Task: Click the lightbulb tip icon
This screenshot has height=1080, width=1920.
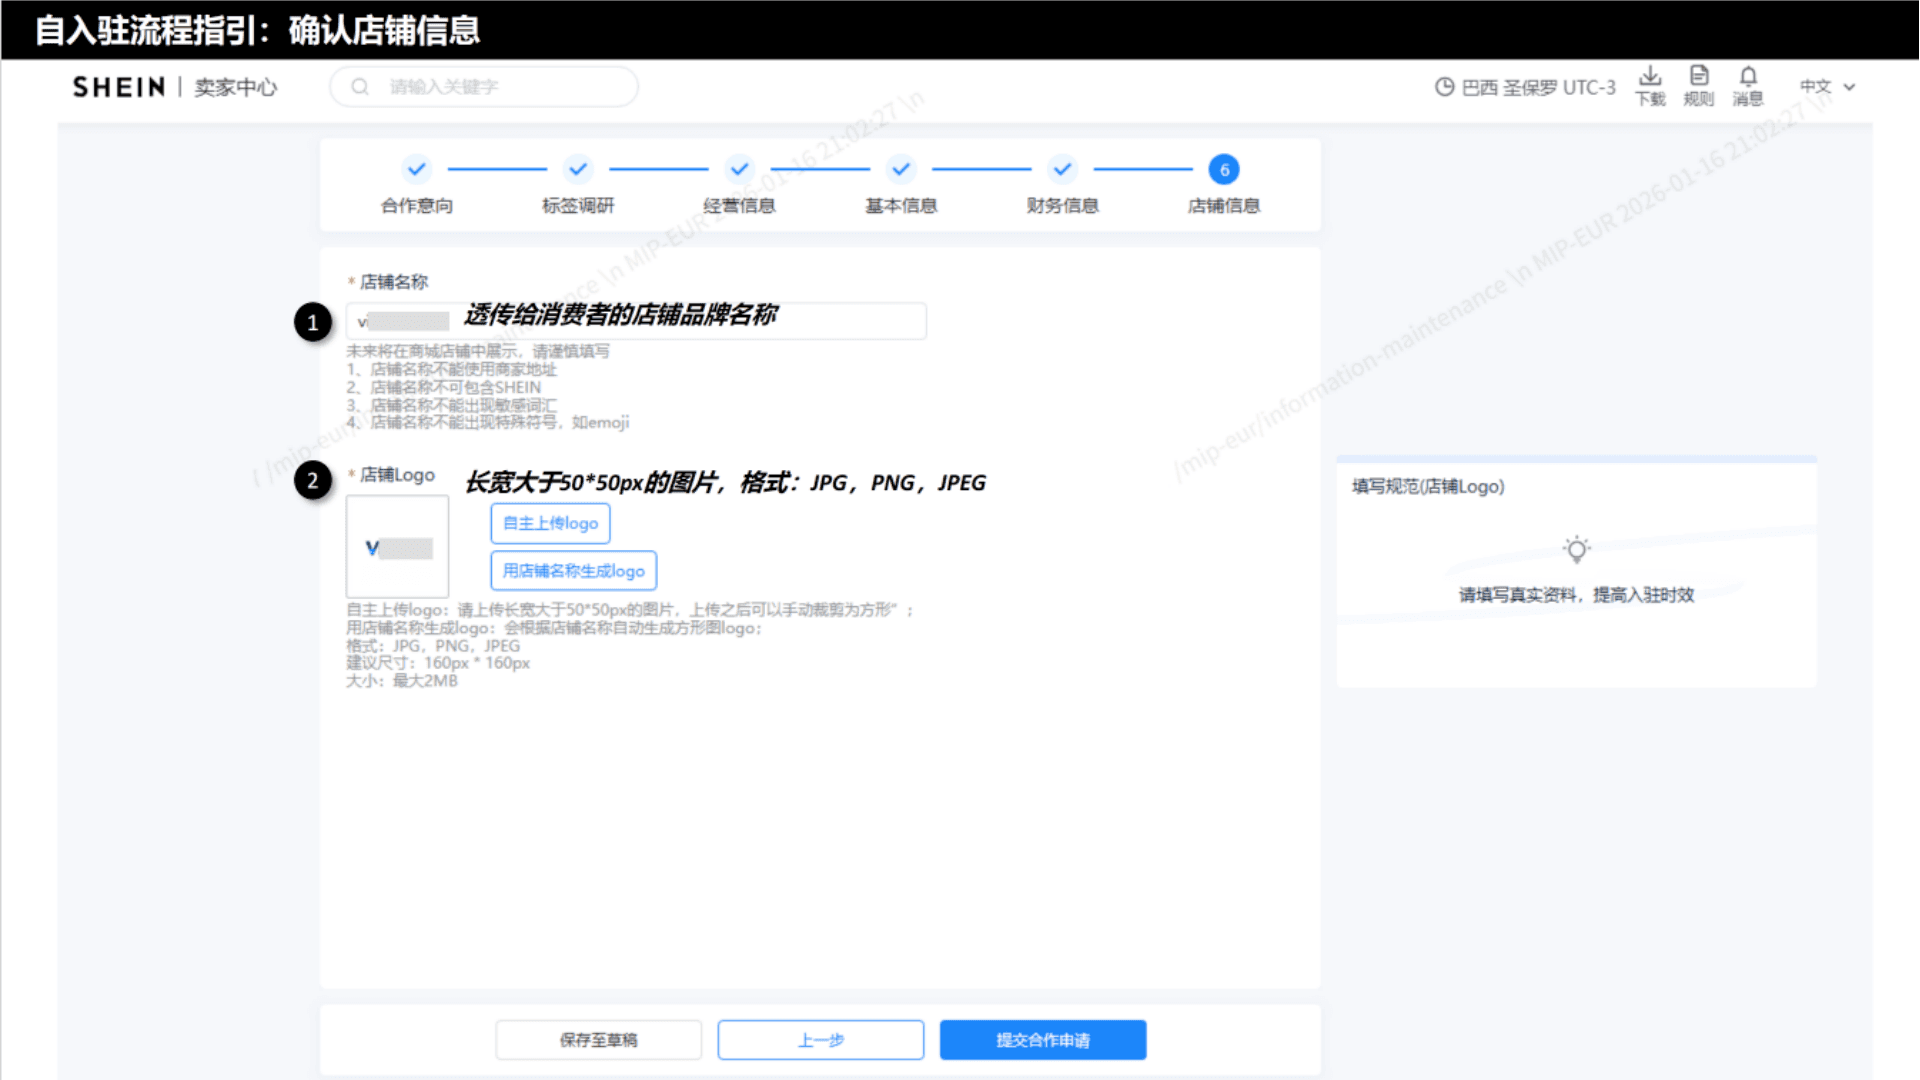Action: pyautogui.click(x=1576, y=549)
